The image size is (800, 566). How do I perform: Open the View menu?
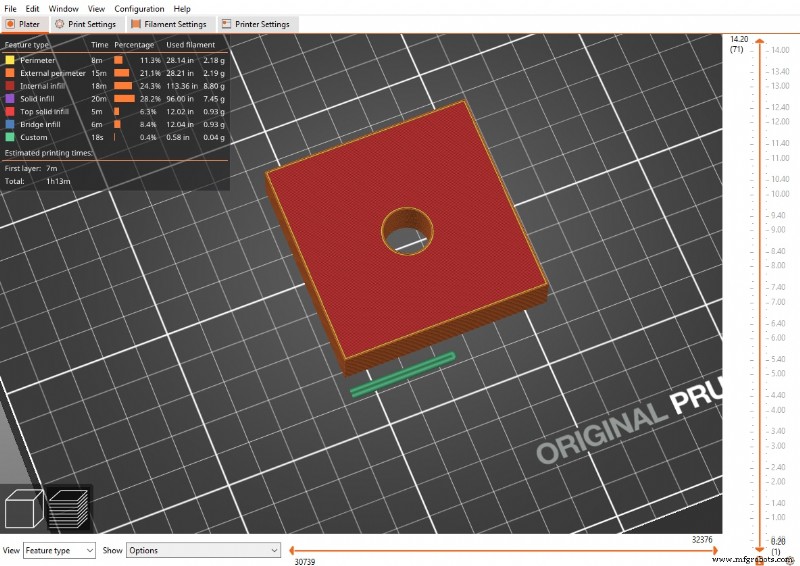click(96, 9)
